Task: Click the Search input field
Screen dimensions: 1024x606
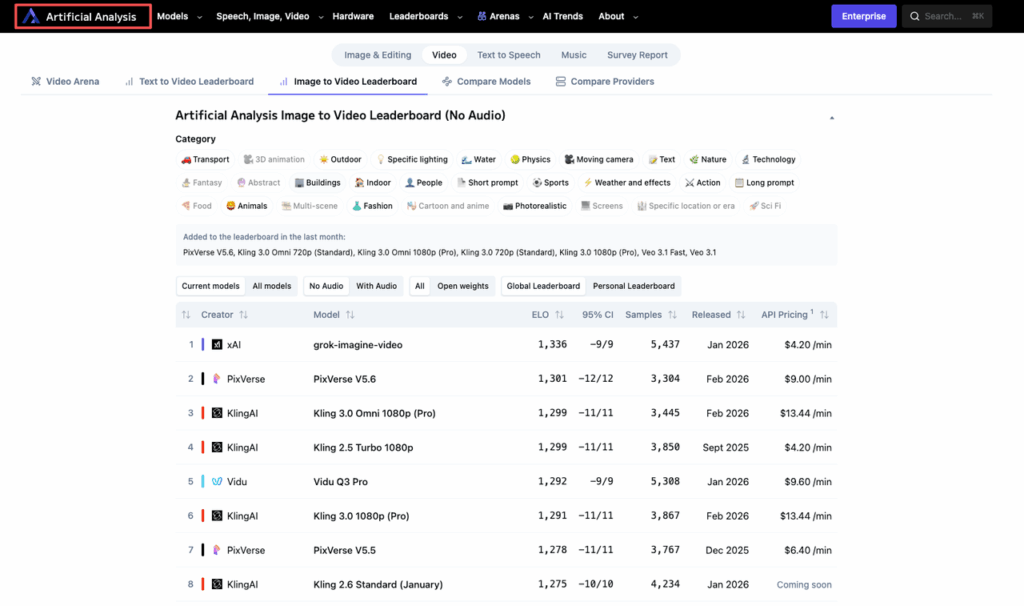Action: [x=947, y=16]
